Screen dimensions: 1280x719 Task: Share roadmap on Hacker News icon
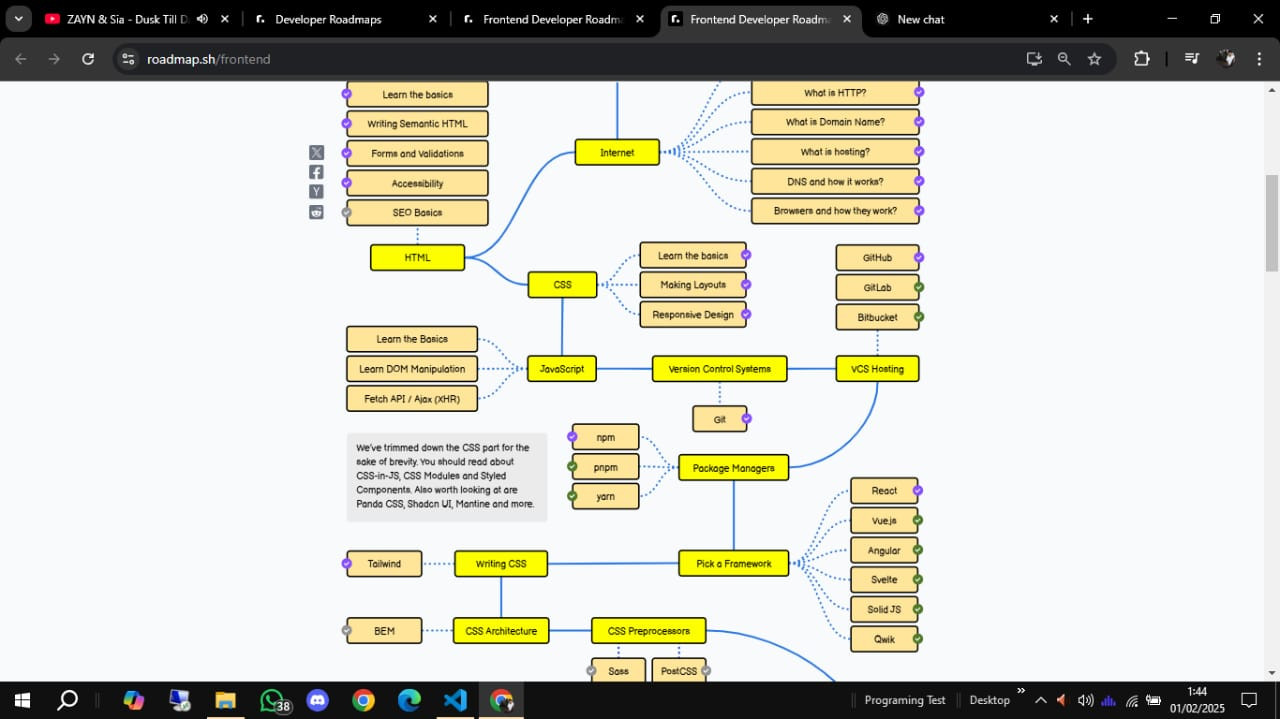point(316,192)
